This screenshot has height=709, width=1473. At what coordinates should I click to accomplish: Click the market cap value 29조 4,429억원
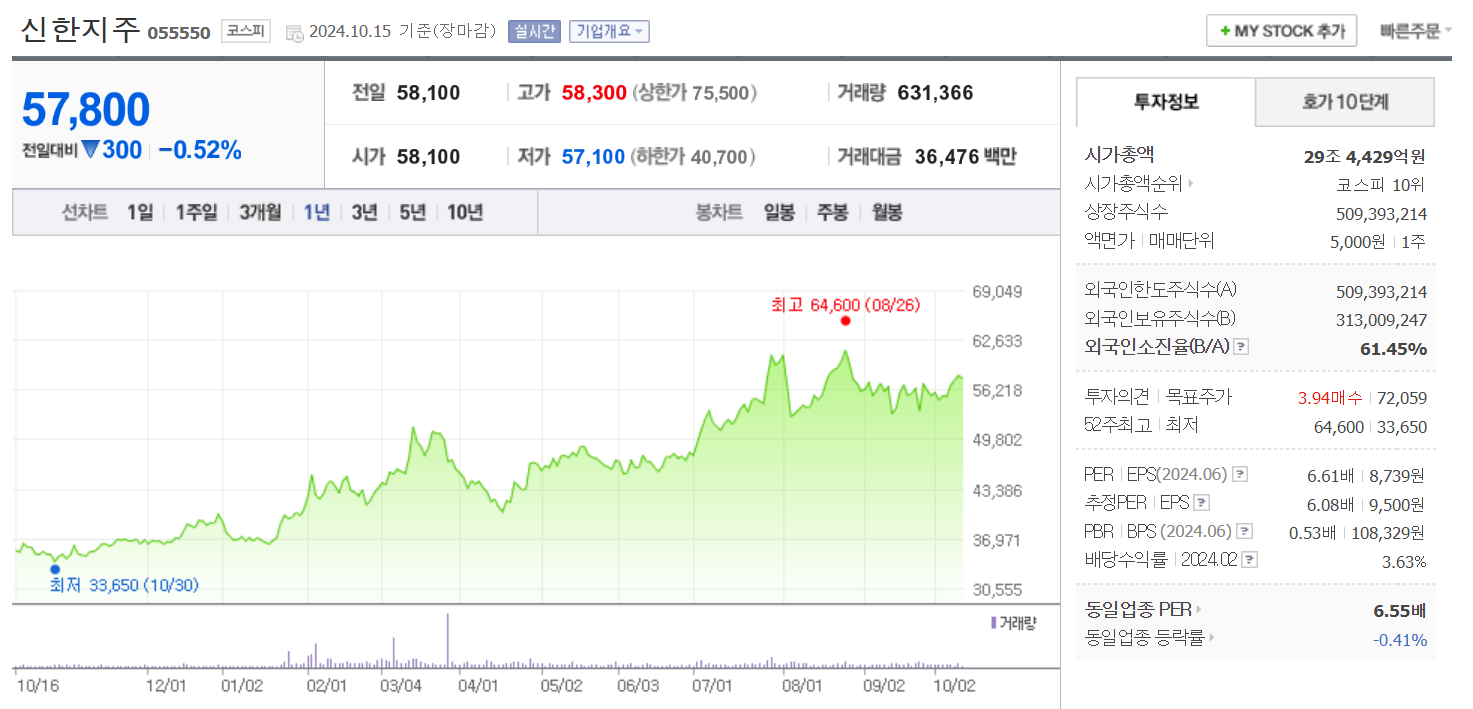pyautogui.click(x=1365, y=156)
